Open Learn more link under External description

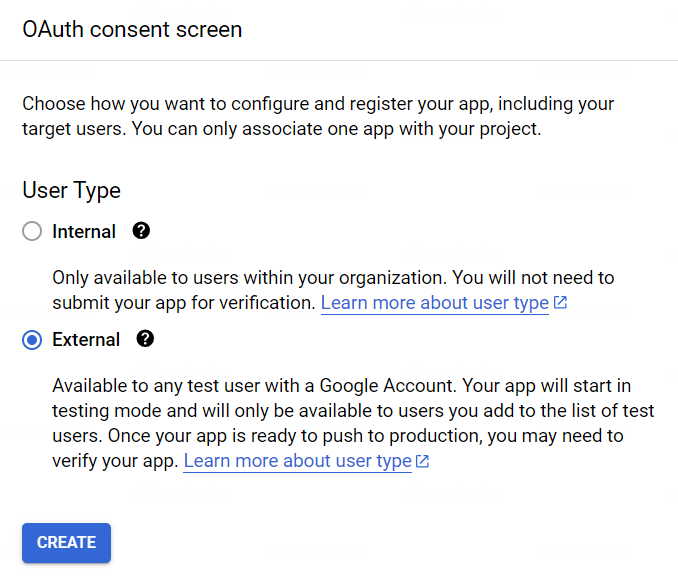coord(297,461)
